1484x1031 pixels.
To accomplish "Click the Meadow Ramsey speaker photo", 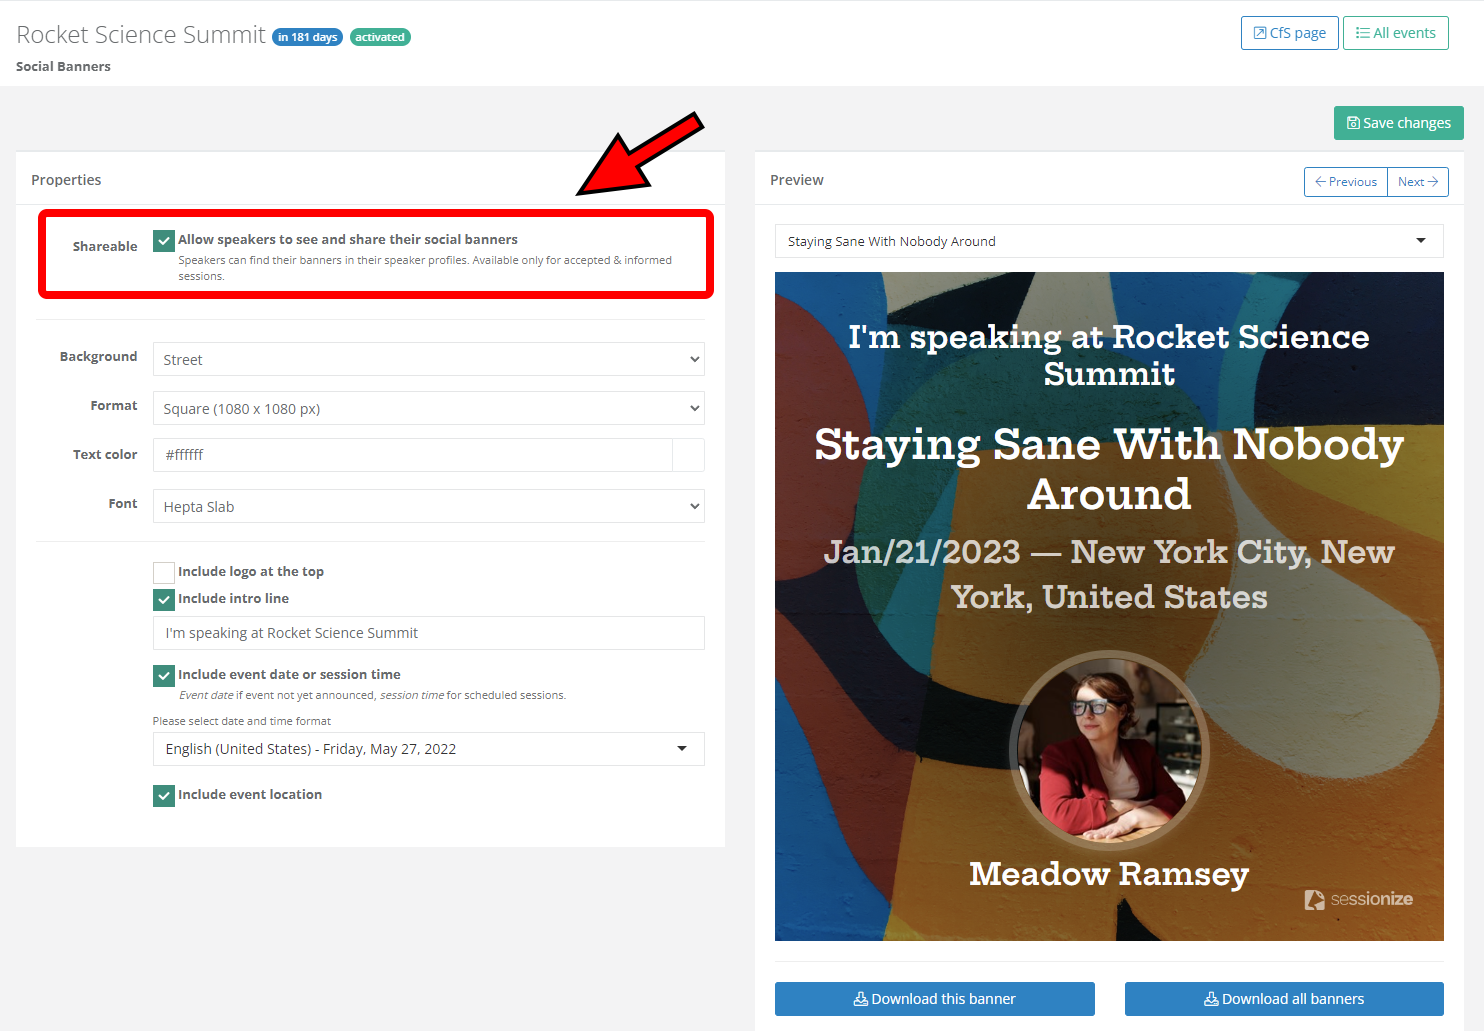I will 1109,750.
